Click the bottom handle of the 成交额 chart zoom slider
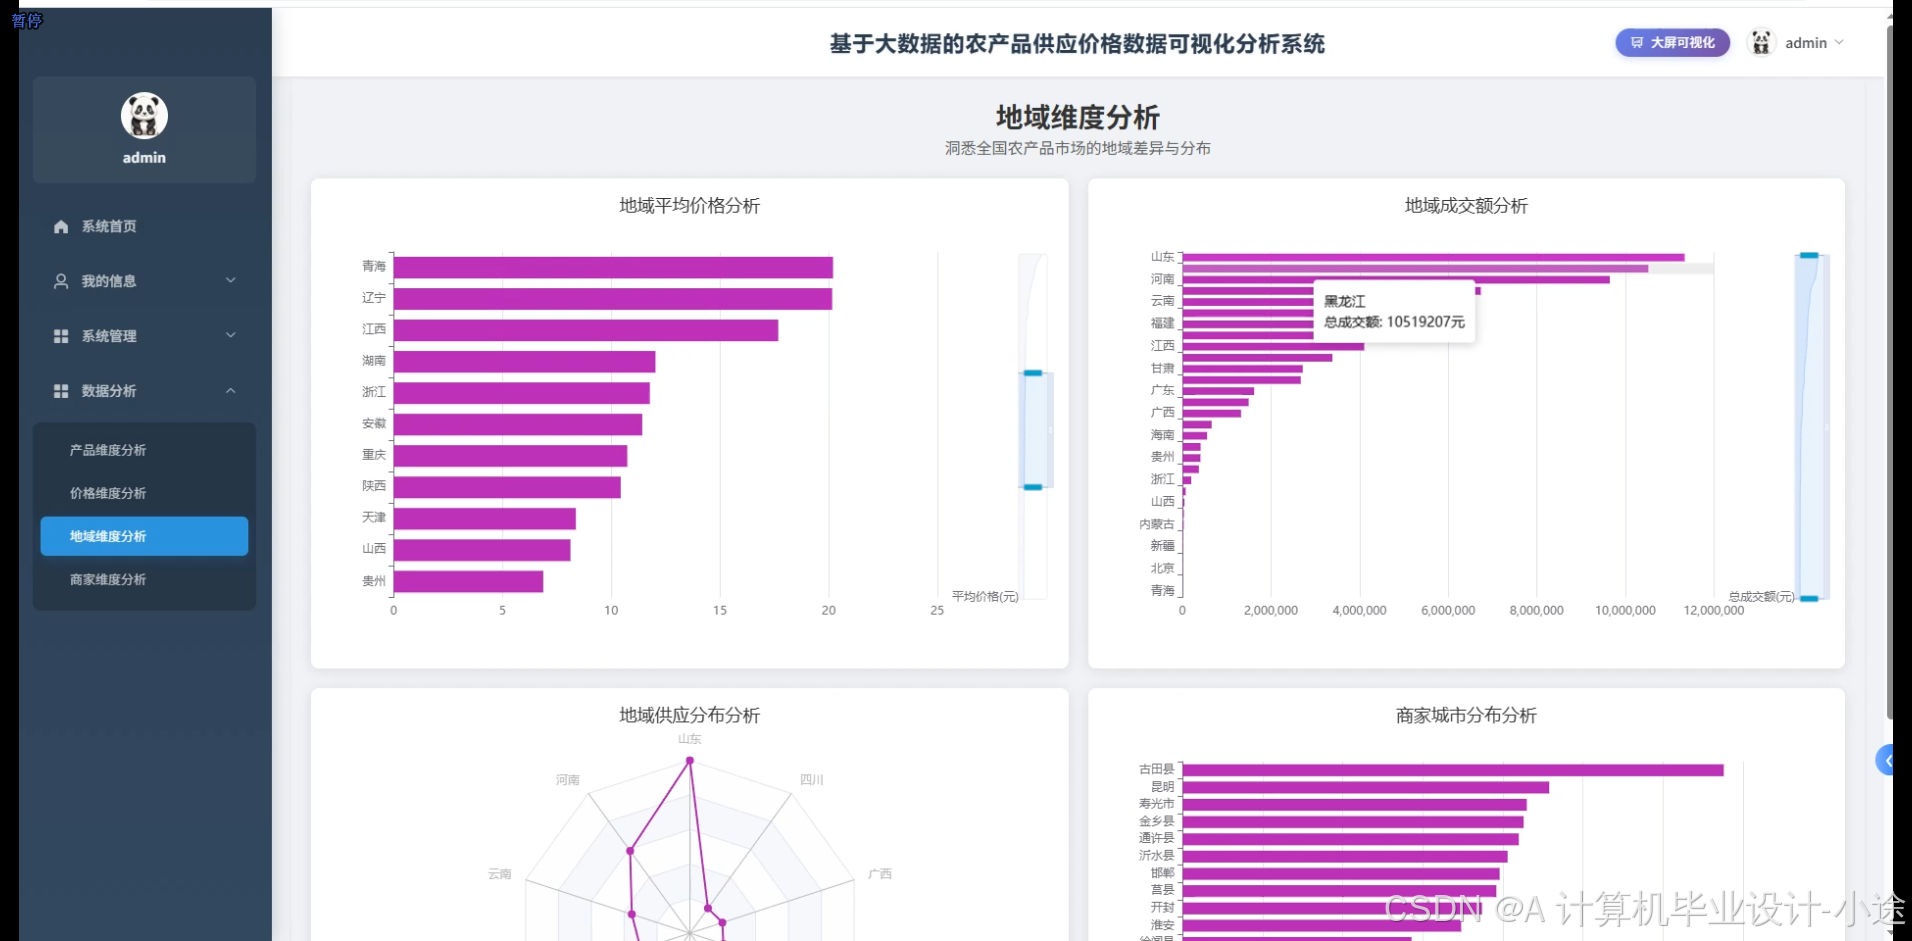 (x=1809, y=598)
